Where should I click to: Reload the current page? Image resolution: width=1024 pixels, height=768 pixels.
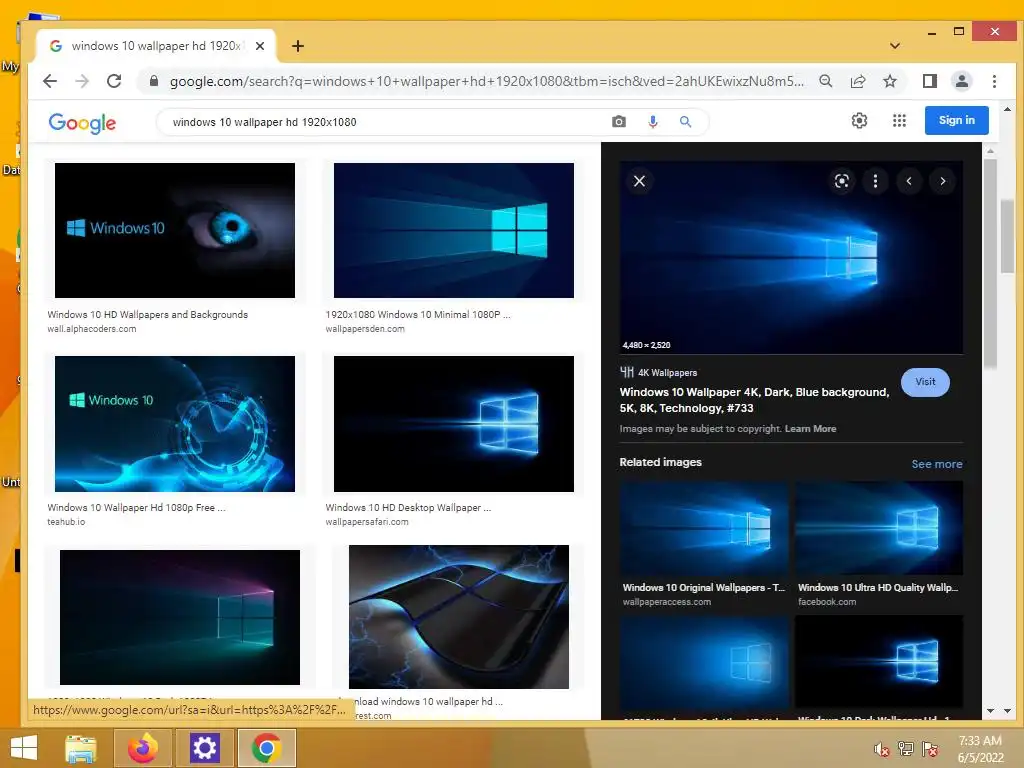pyautogui.click(x=114, y=82)
